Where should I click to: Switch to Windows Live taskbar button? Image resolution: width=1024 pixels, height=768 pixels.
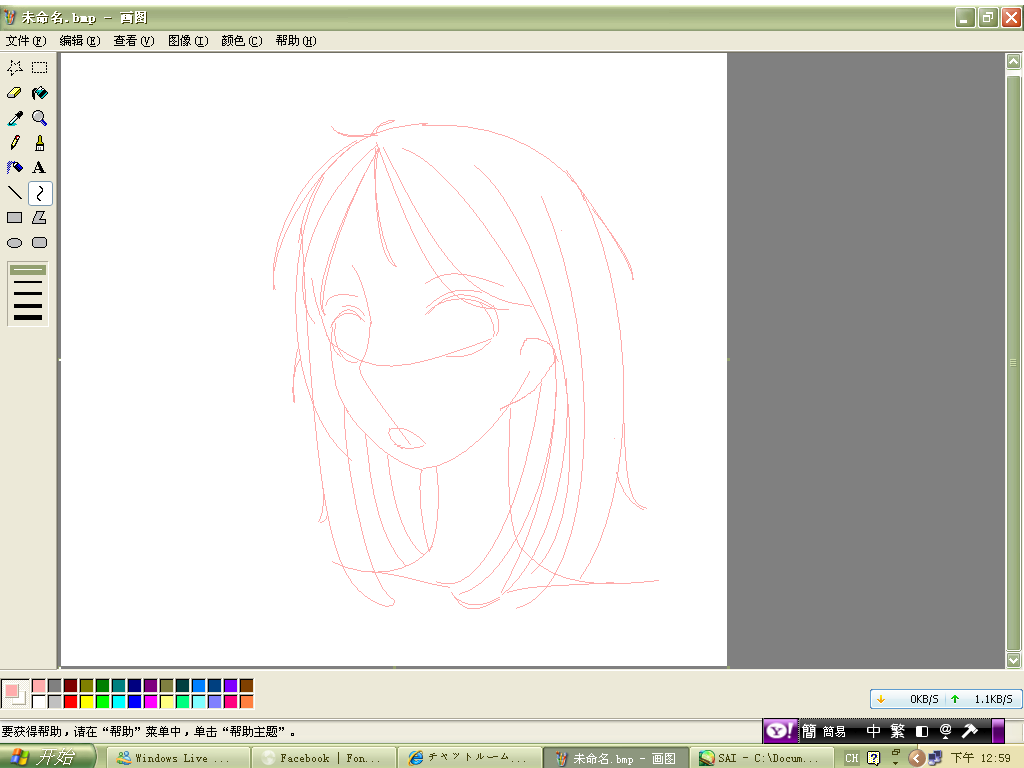(x=178, y=758)
